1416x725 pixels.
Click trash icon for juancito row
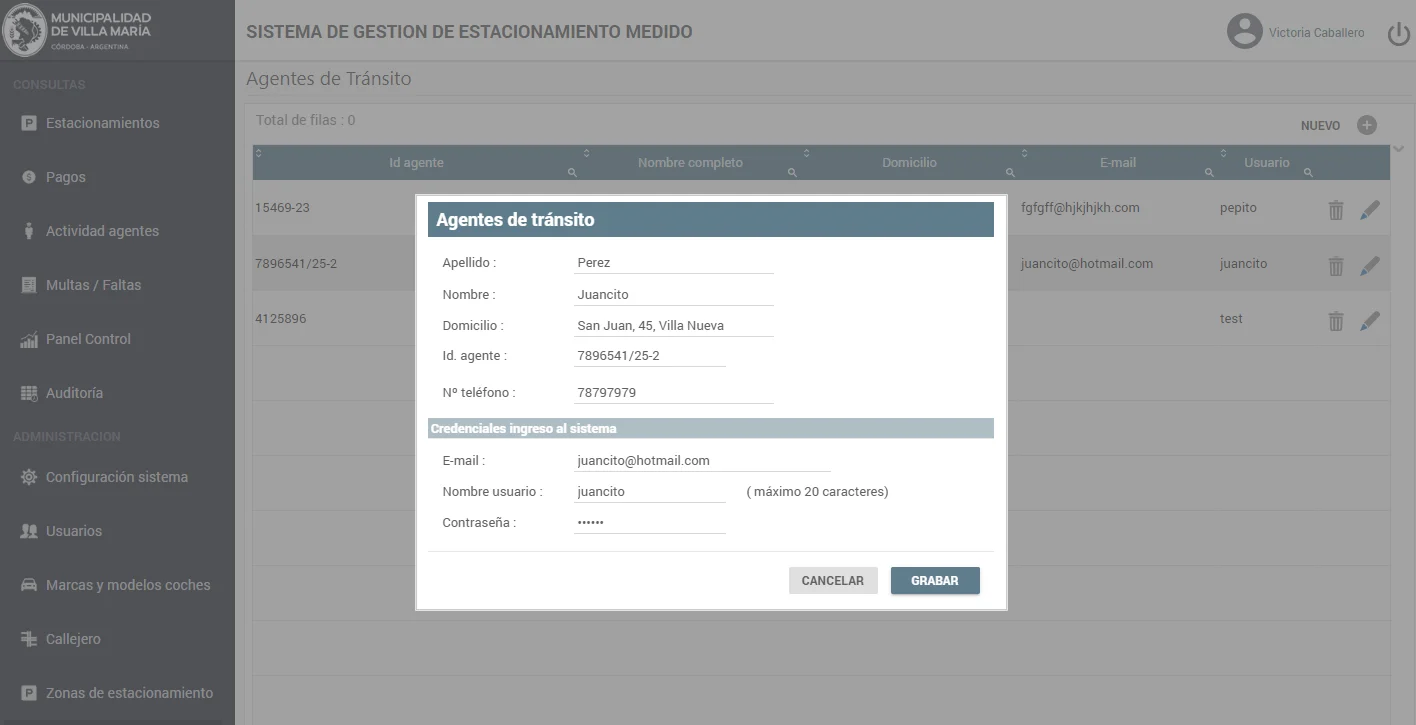pyautogui.click(x=1335, y=266)
